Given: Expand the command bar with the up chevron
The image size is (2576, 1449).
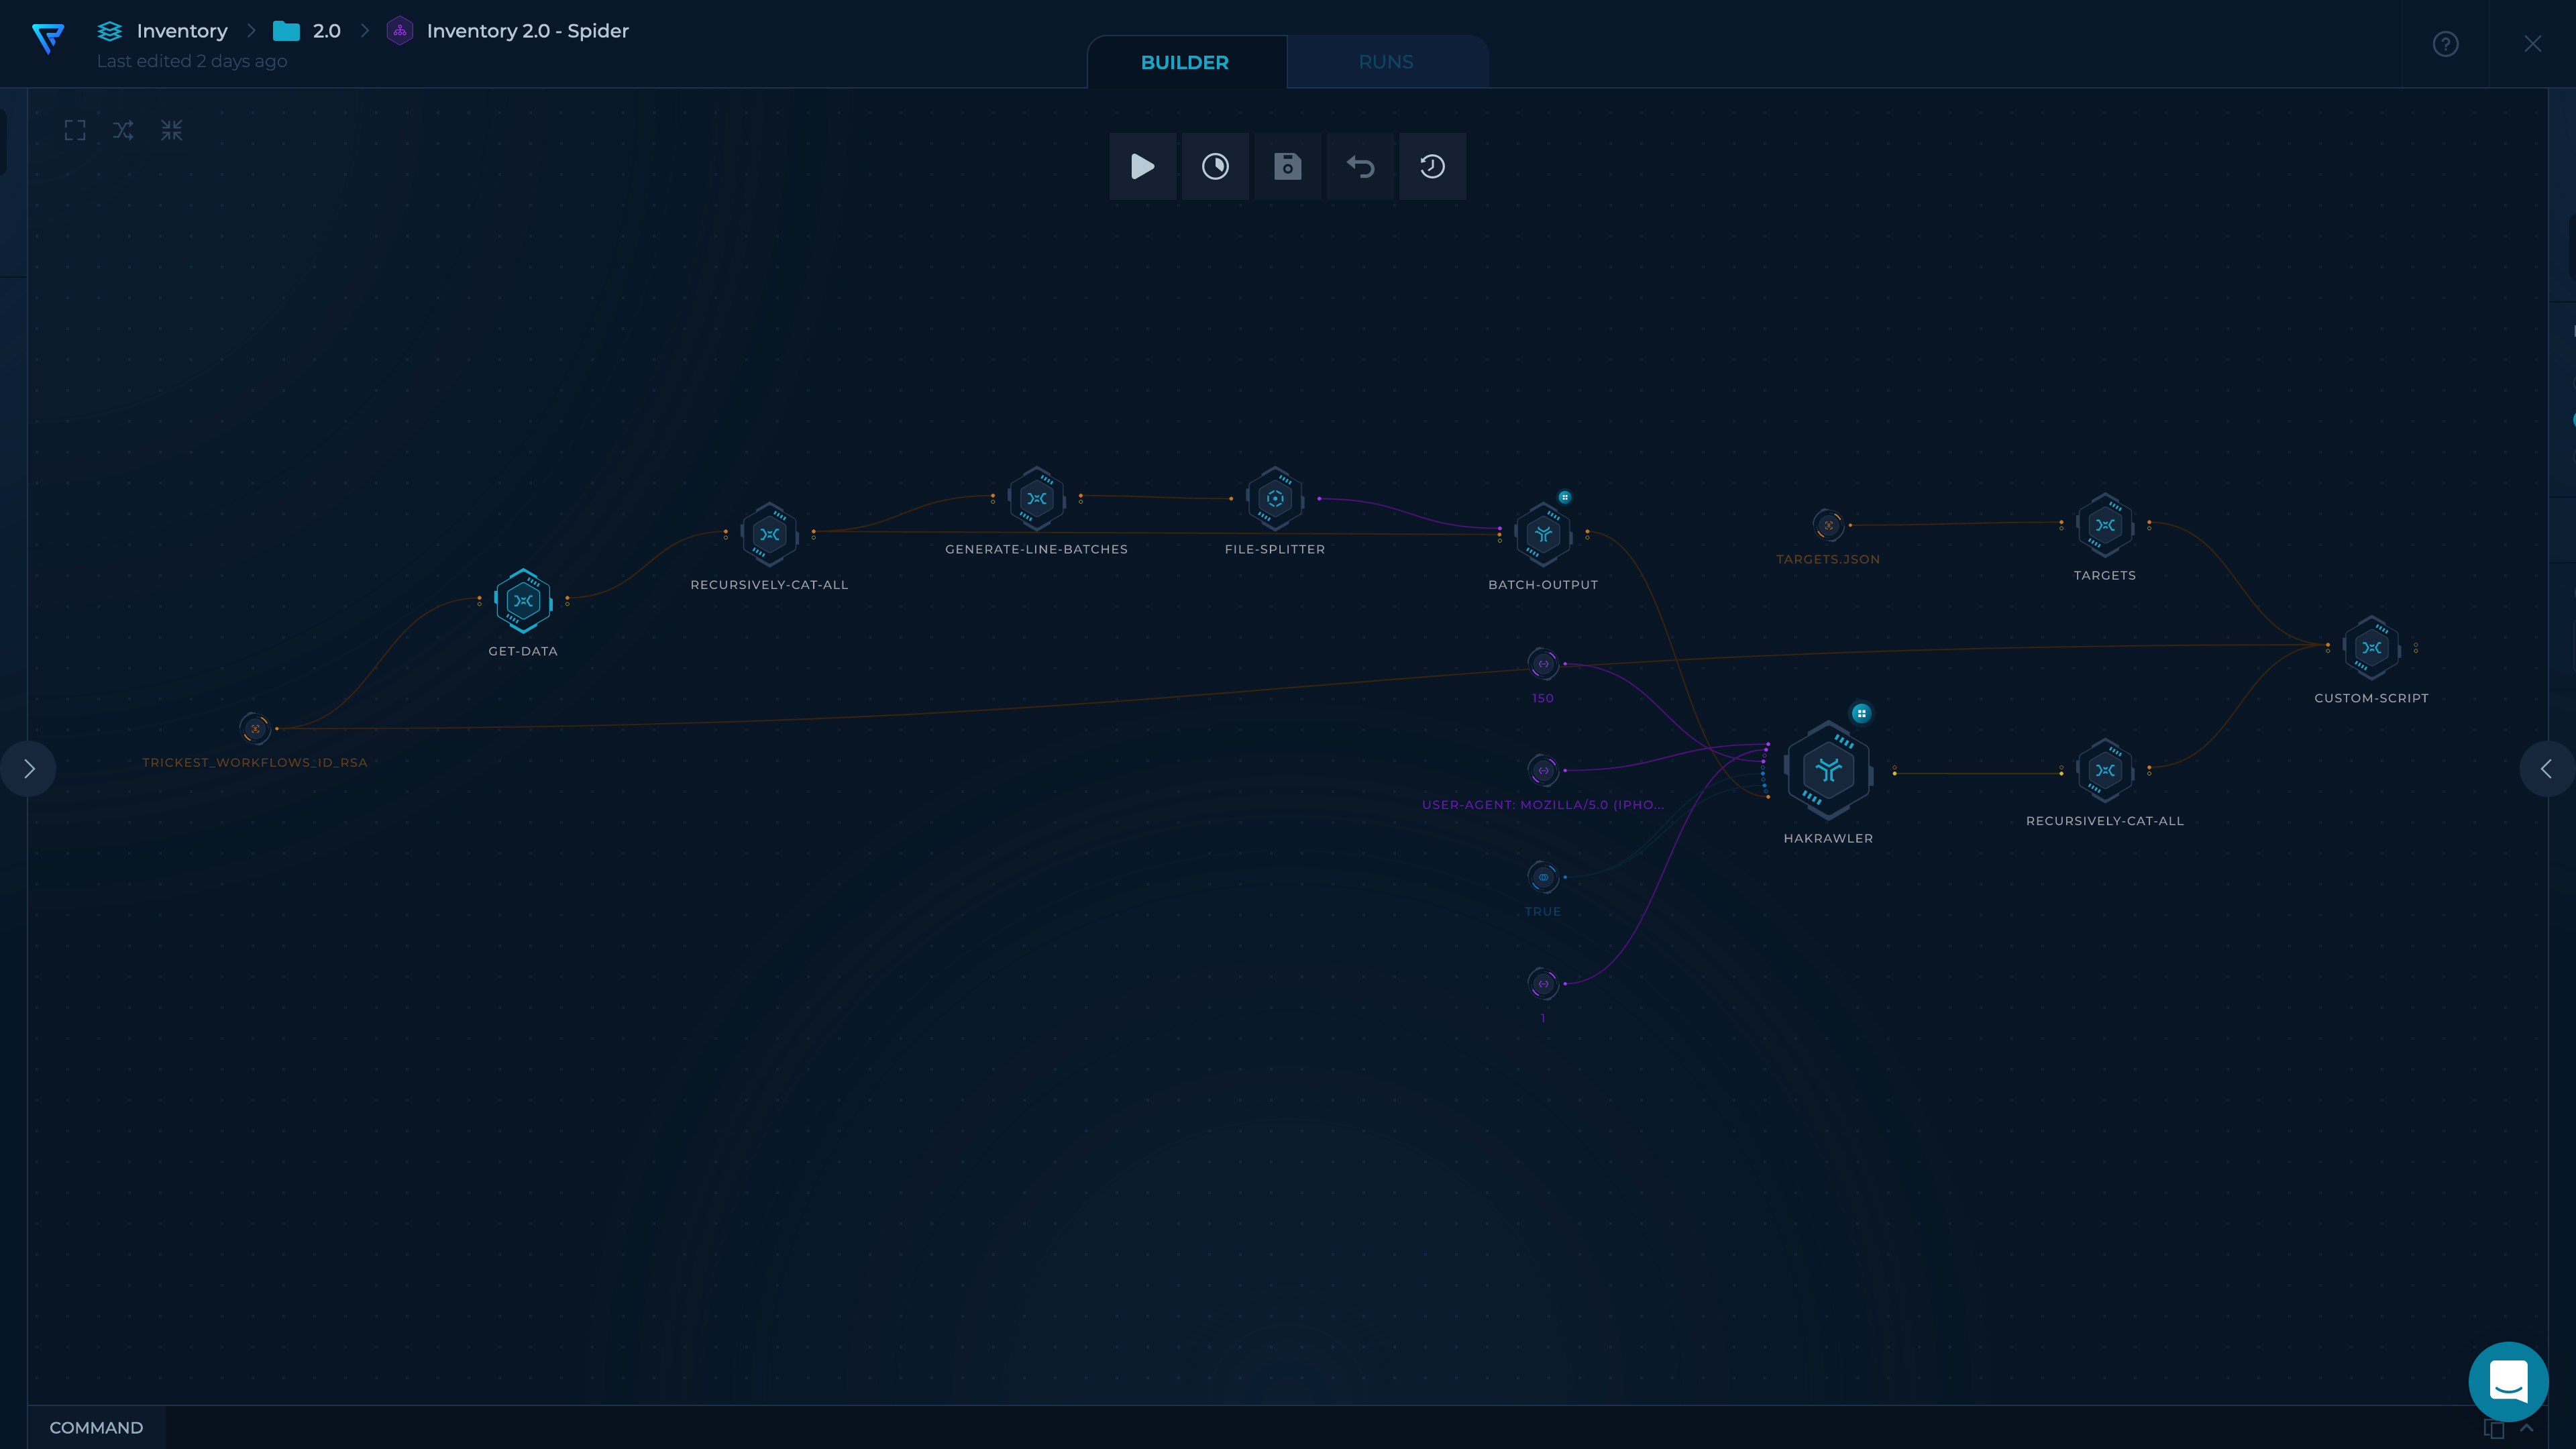Looking at the screenshot, I should click(2527, 1427).
